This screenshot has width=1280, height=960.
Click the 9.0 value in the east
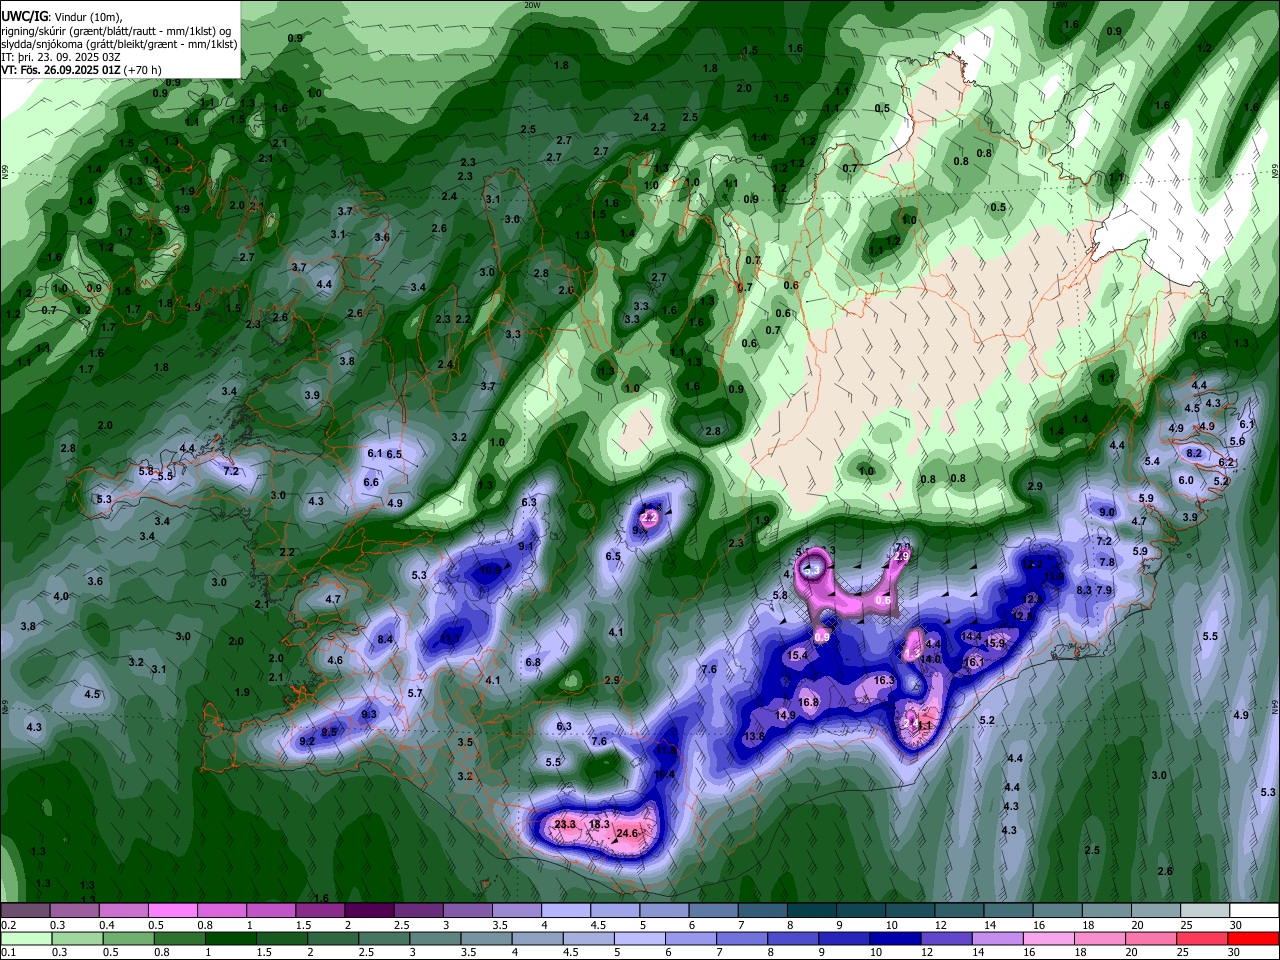pyautogui.click(x=1107, y=512)
